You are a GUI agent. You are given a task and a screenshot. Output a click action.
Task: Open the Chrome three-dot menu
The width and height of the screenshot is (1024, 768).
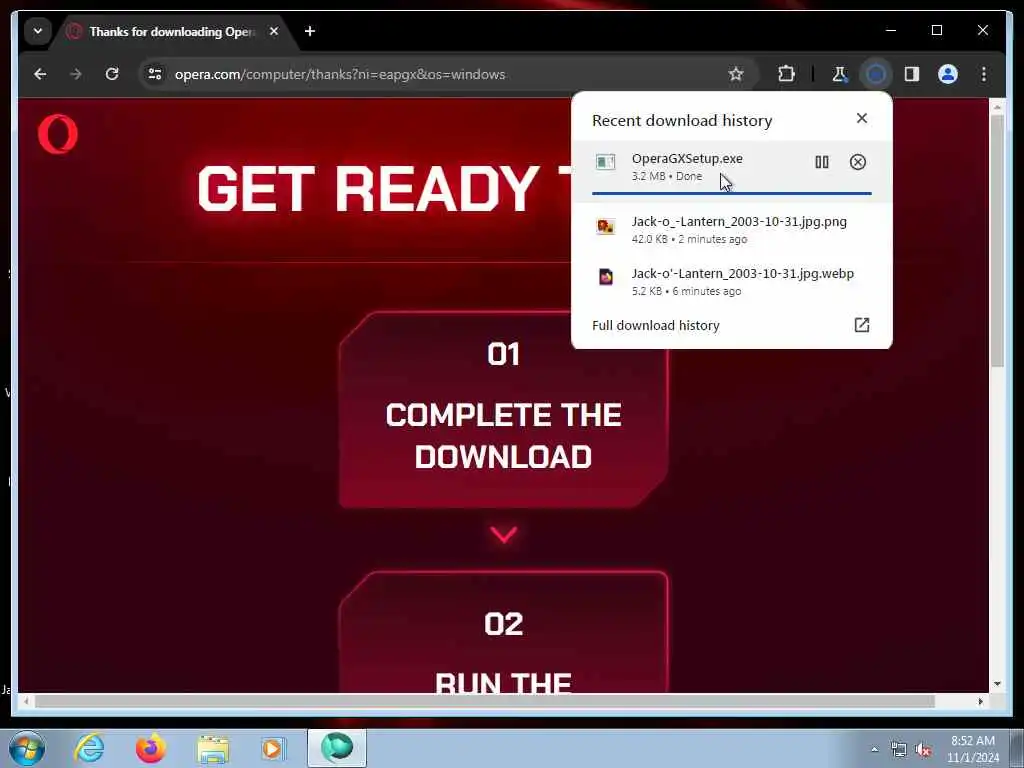pyautogui.click(x=984, y=74)
